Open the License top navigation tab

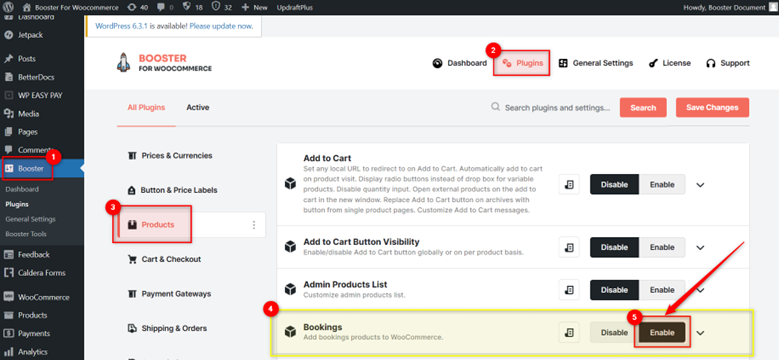point(670,63)
